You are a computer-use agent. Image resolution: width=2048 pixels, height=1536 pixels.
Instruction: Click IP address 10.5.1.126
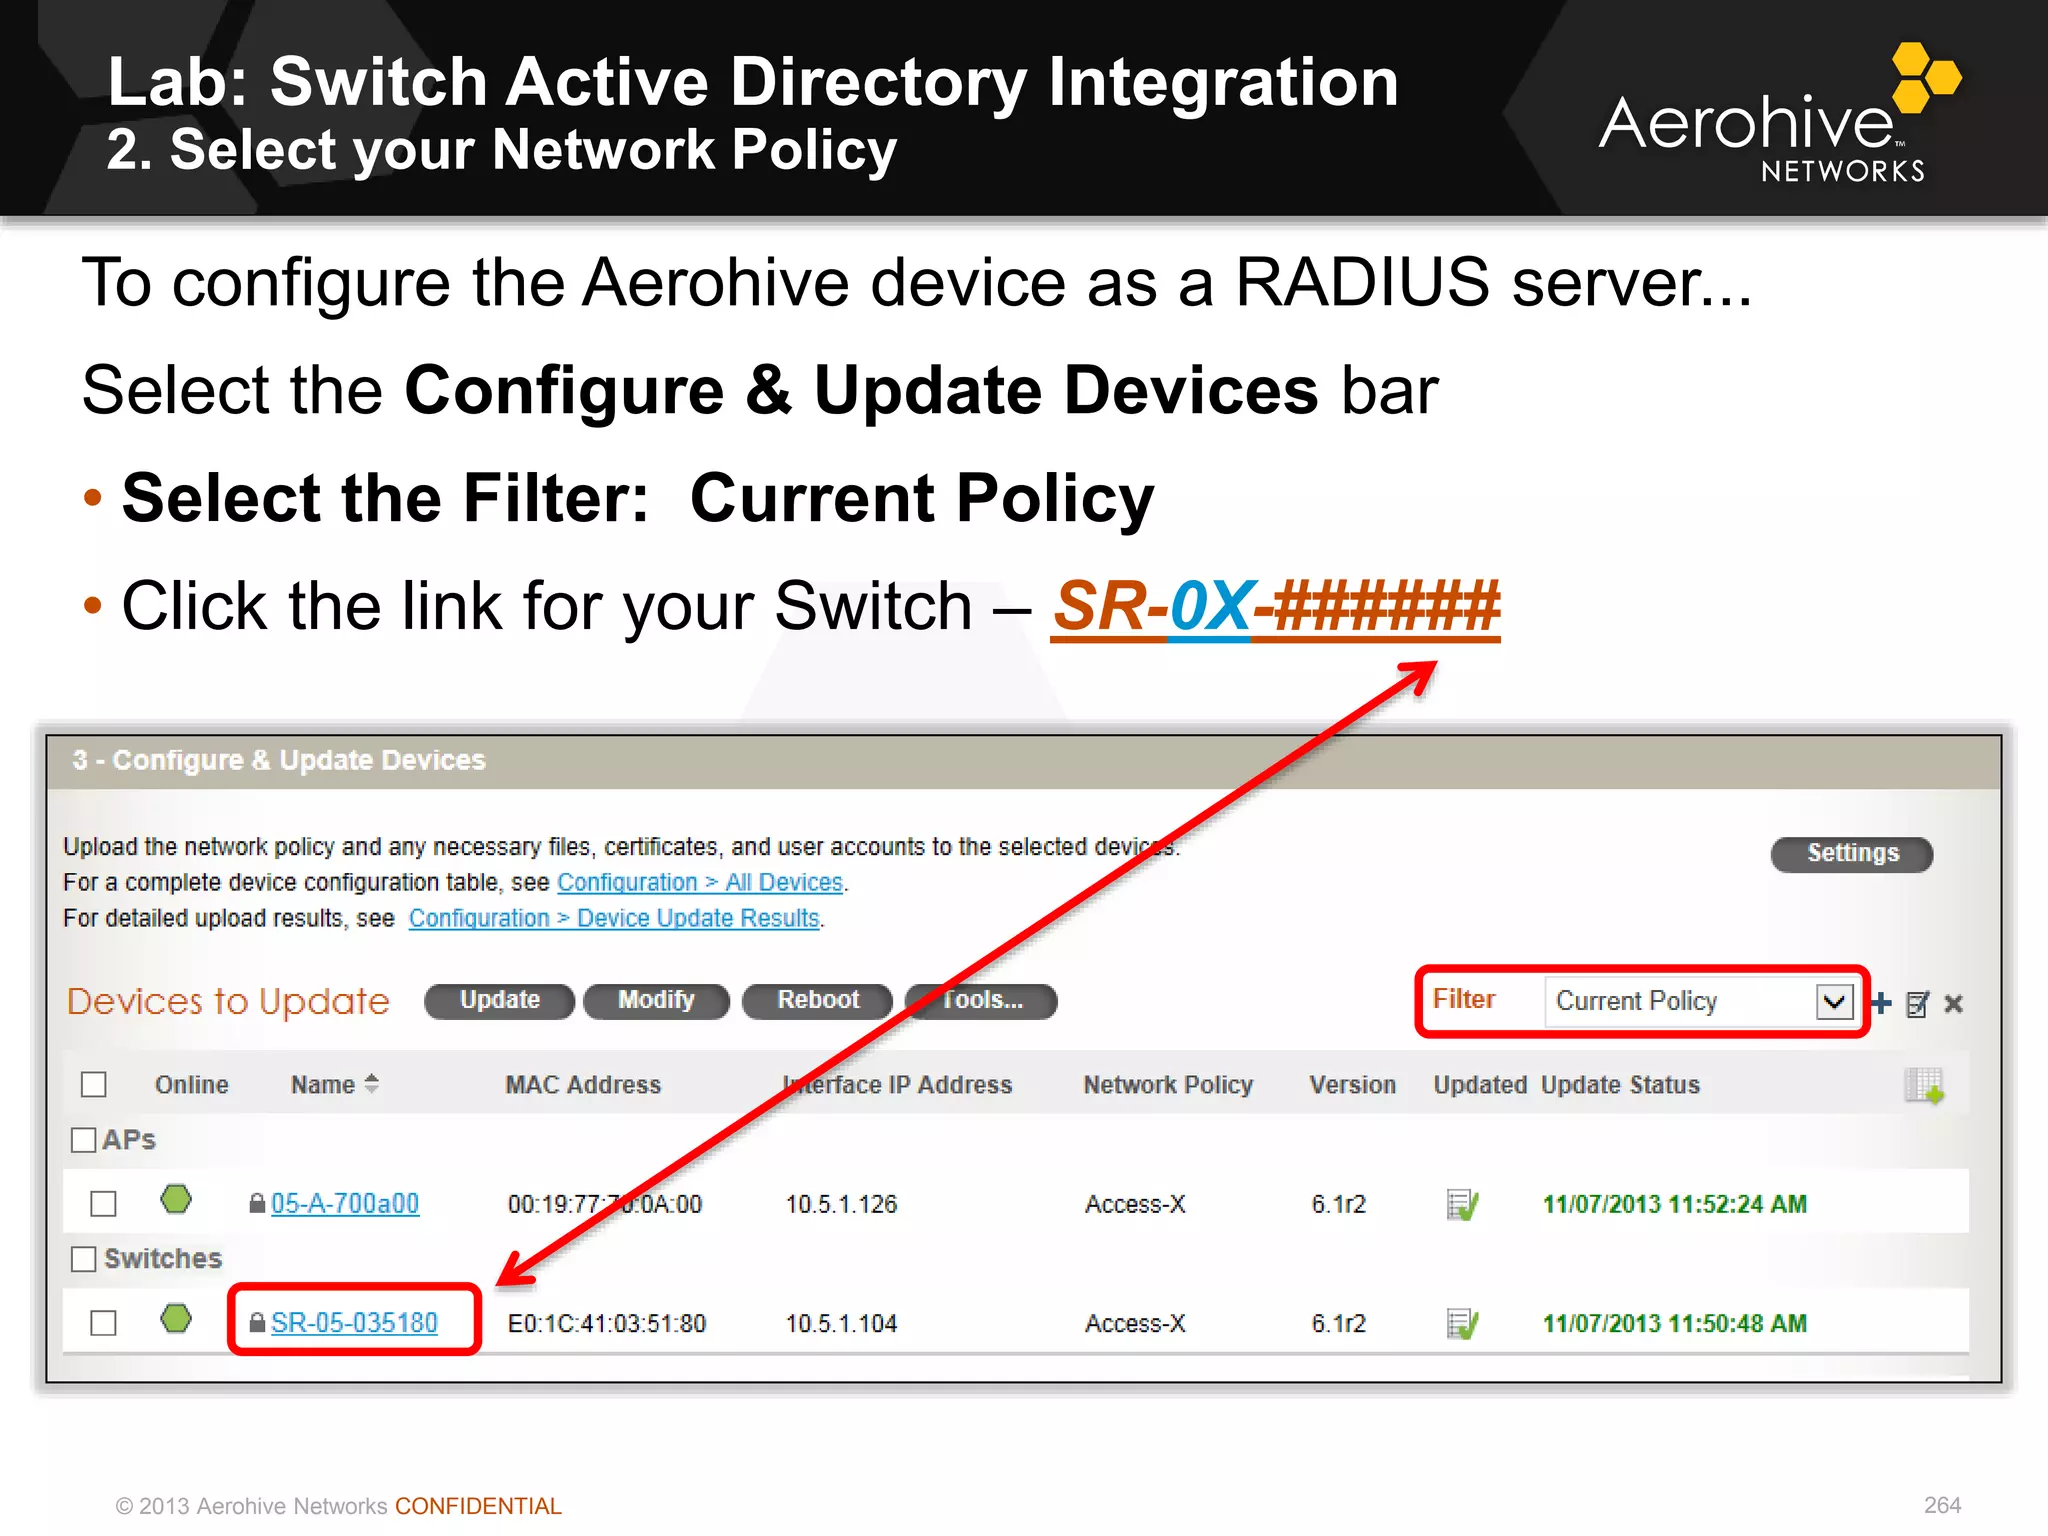click(841, 1204)
